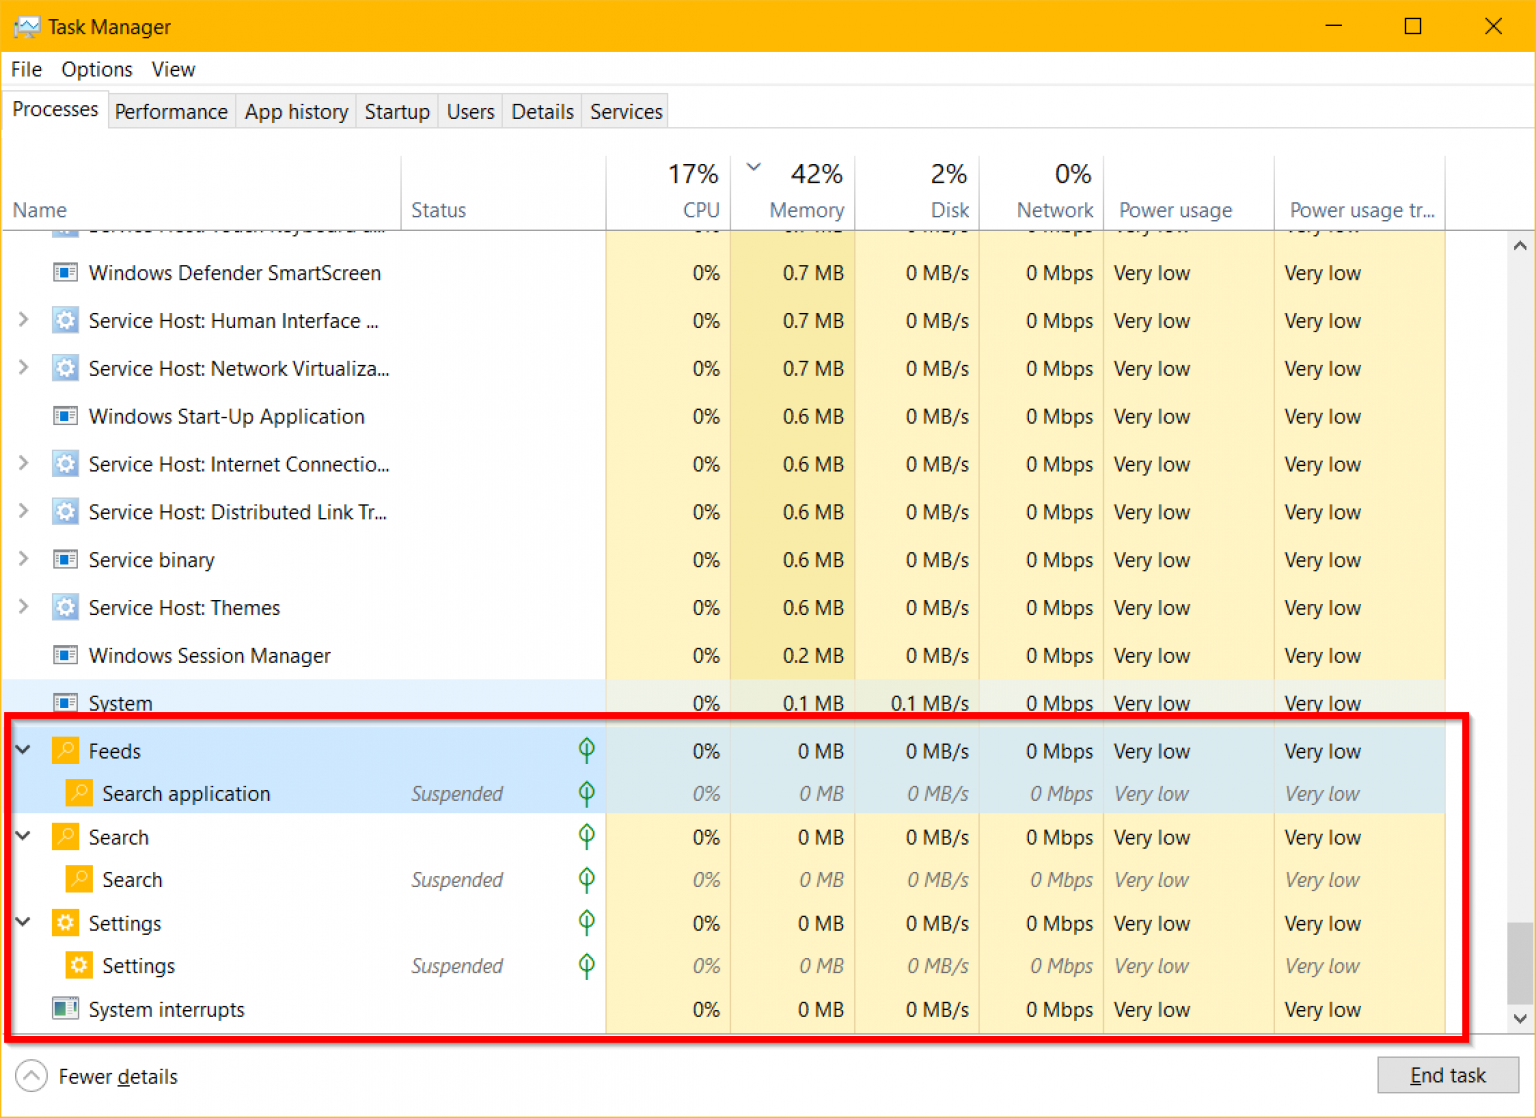The width and height of the screenshot is (1536, 1118).
Task: Click the green leaf icon beside Feeds
Action: point(587,750)
